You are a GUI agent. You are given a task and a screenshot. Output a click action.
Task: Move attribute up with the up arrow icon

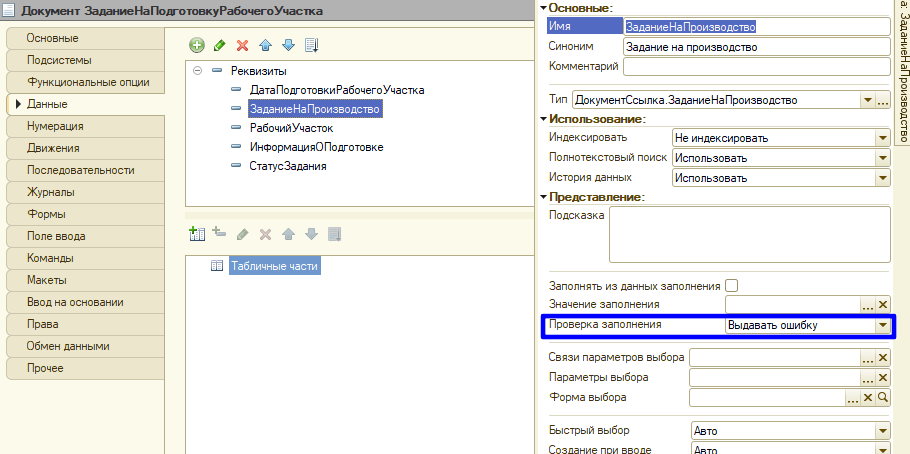(265, 45)
